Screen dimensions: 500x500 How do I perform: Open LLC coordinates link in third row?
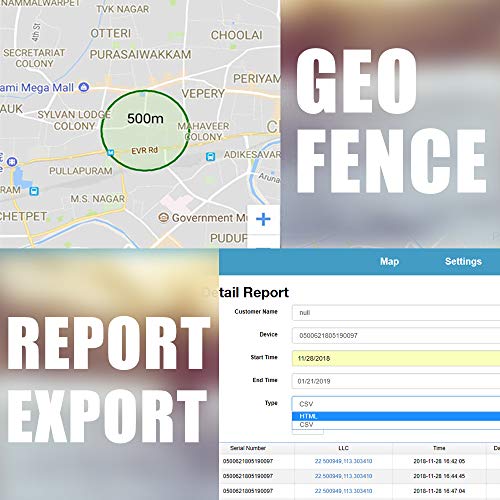(343, 491)
